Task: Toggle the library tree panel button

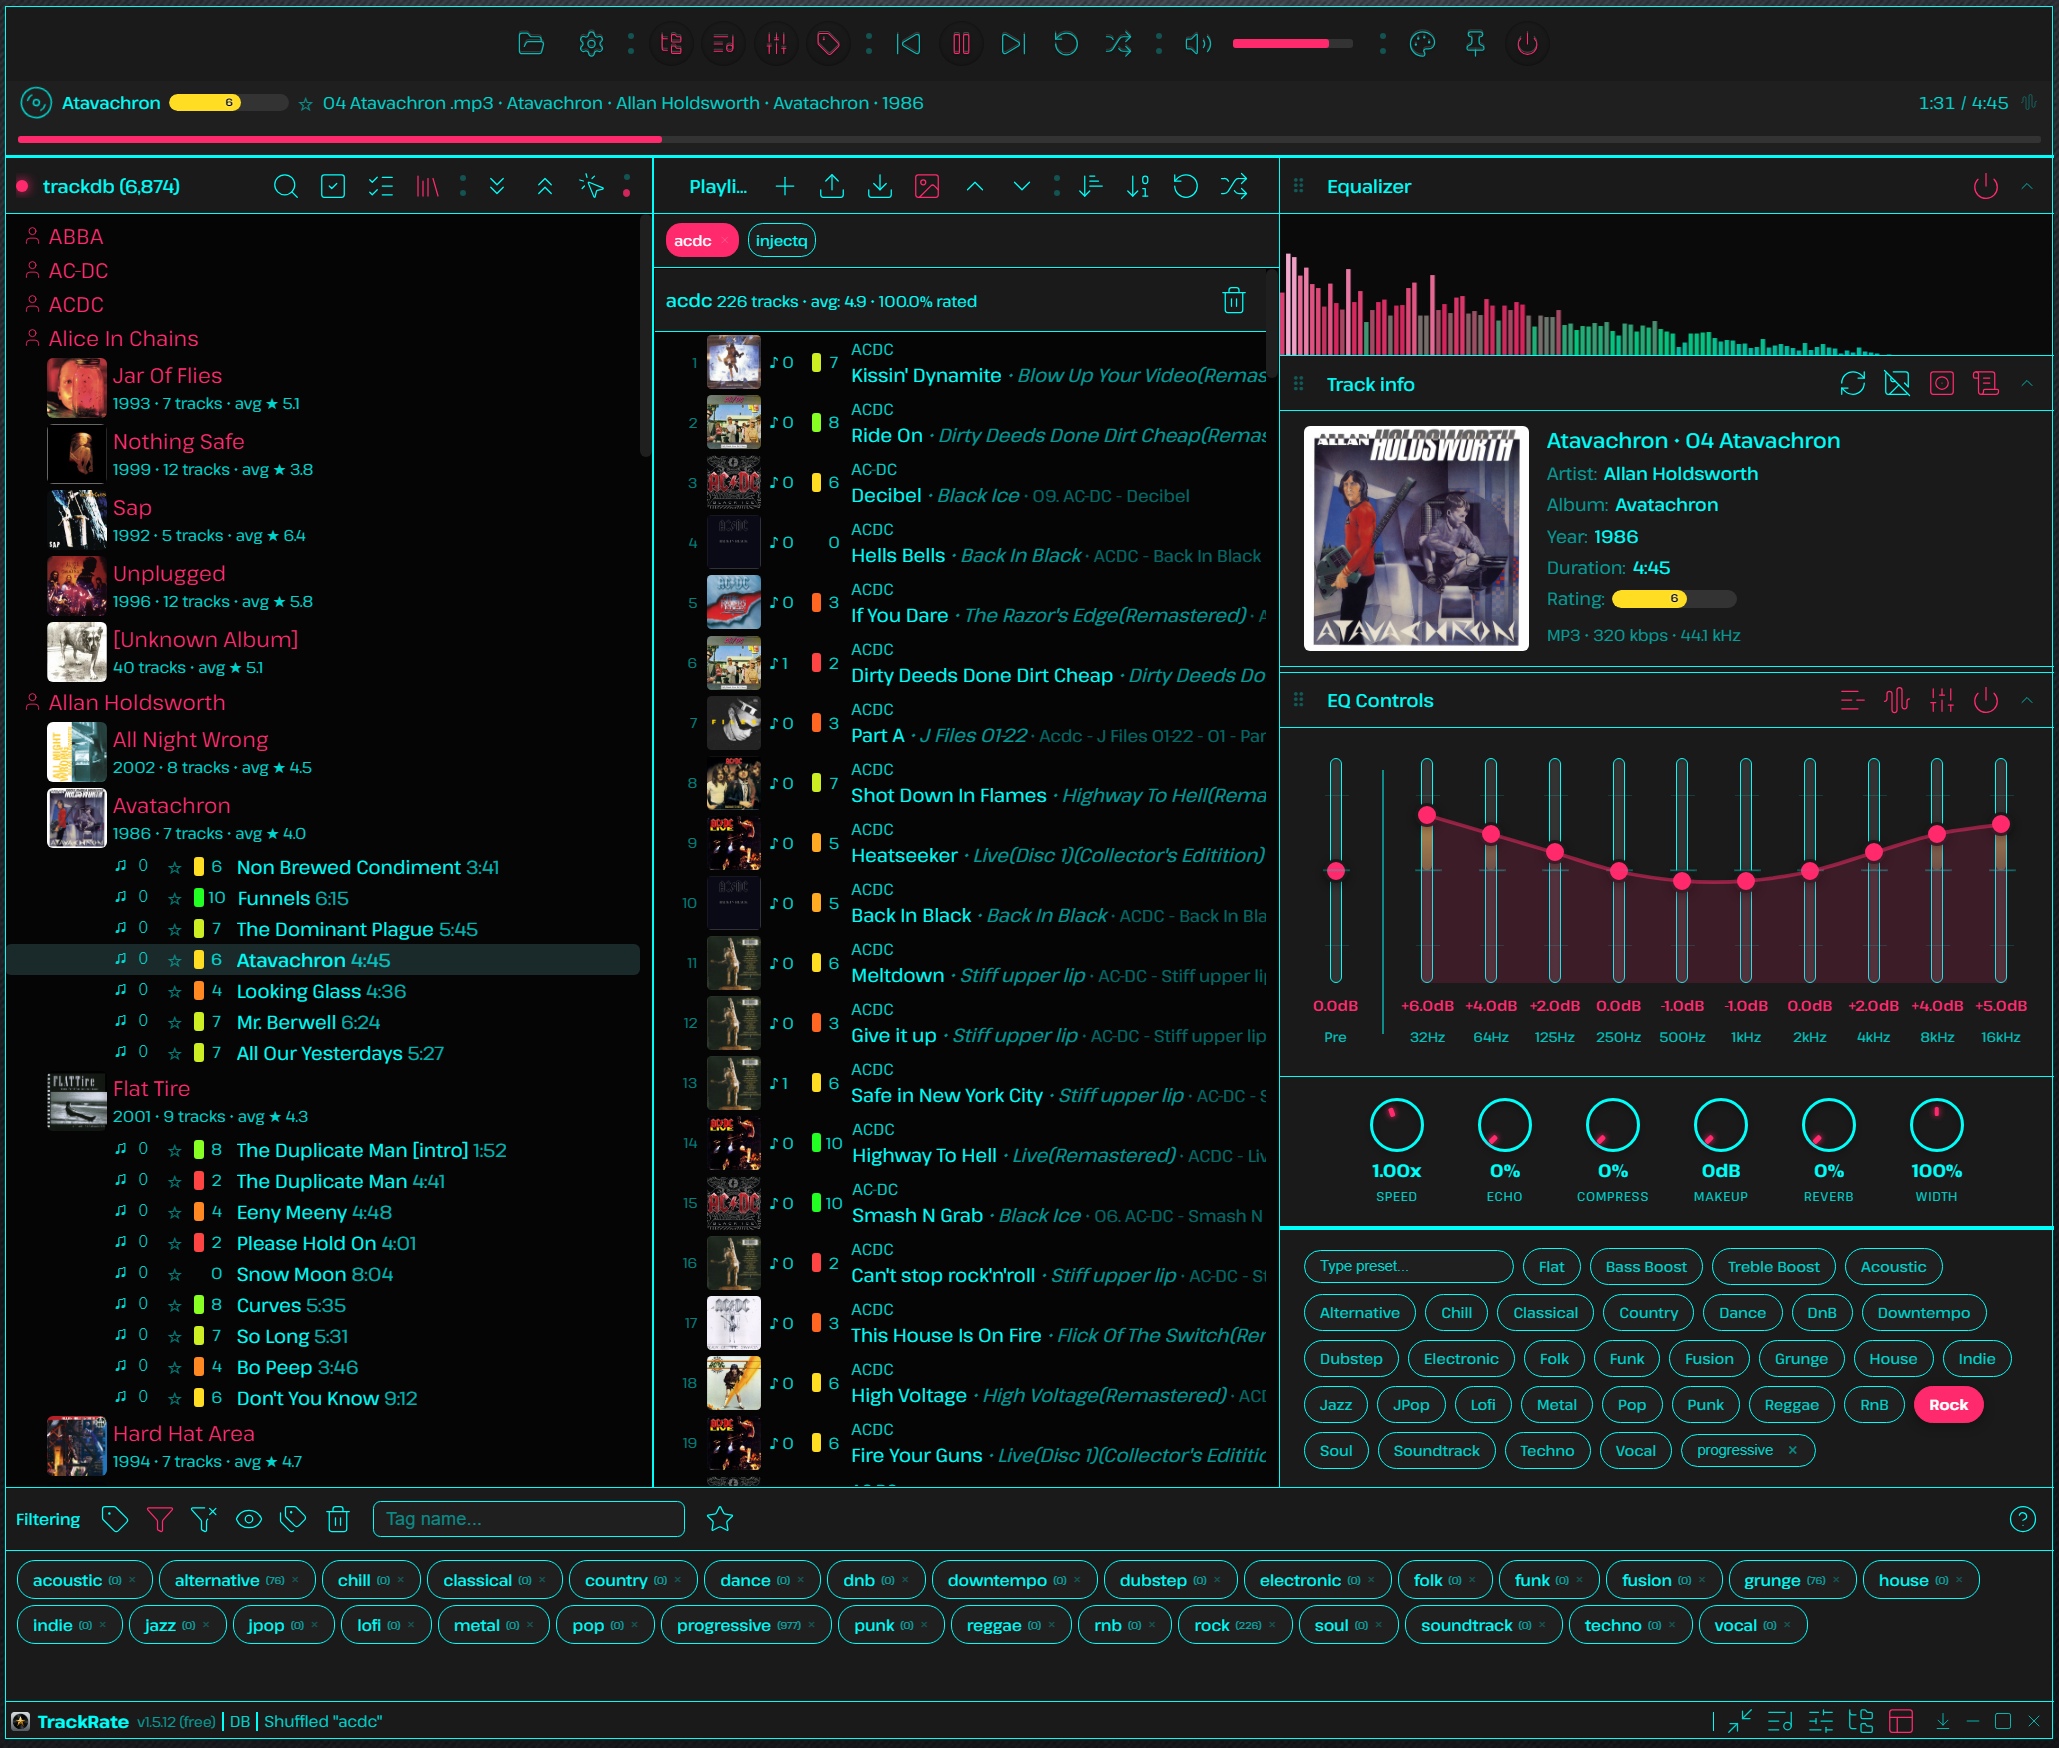Action: [x=671, y=43]
